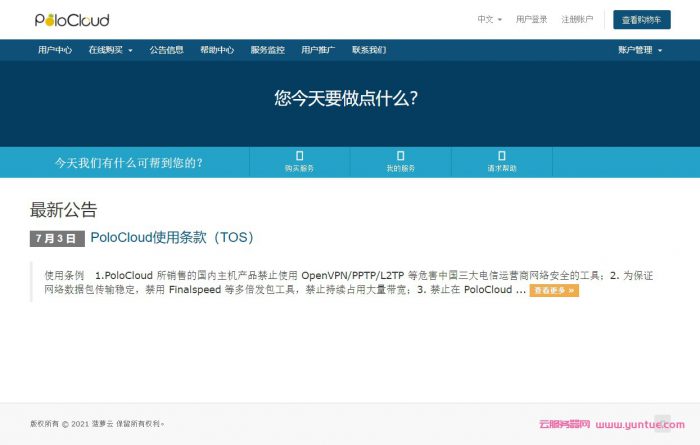
Task: Click the 用户登录 link
Action: tap(531, 19)
